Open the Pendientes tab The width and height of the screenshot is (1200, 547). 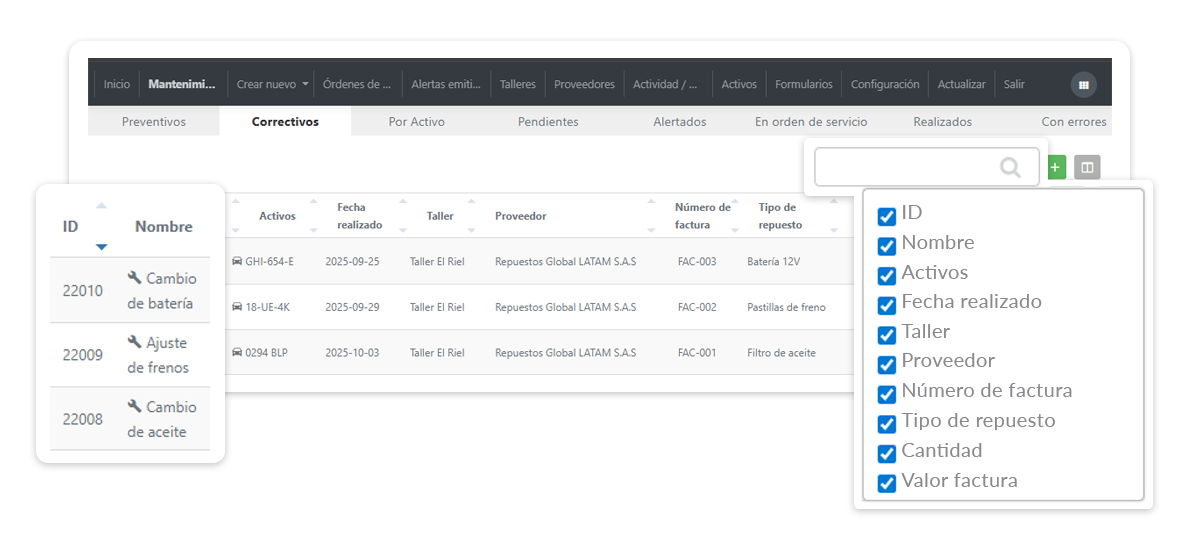[x=548, y=122]
